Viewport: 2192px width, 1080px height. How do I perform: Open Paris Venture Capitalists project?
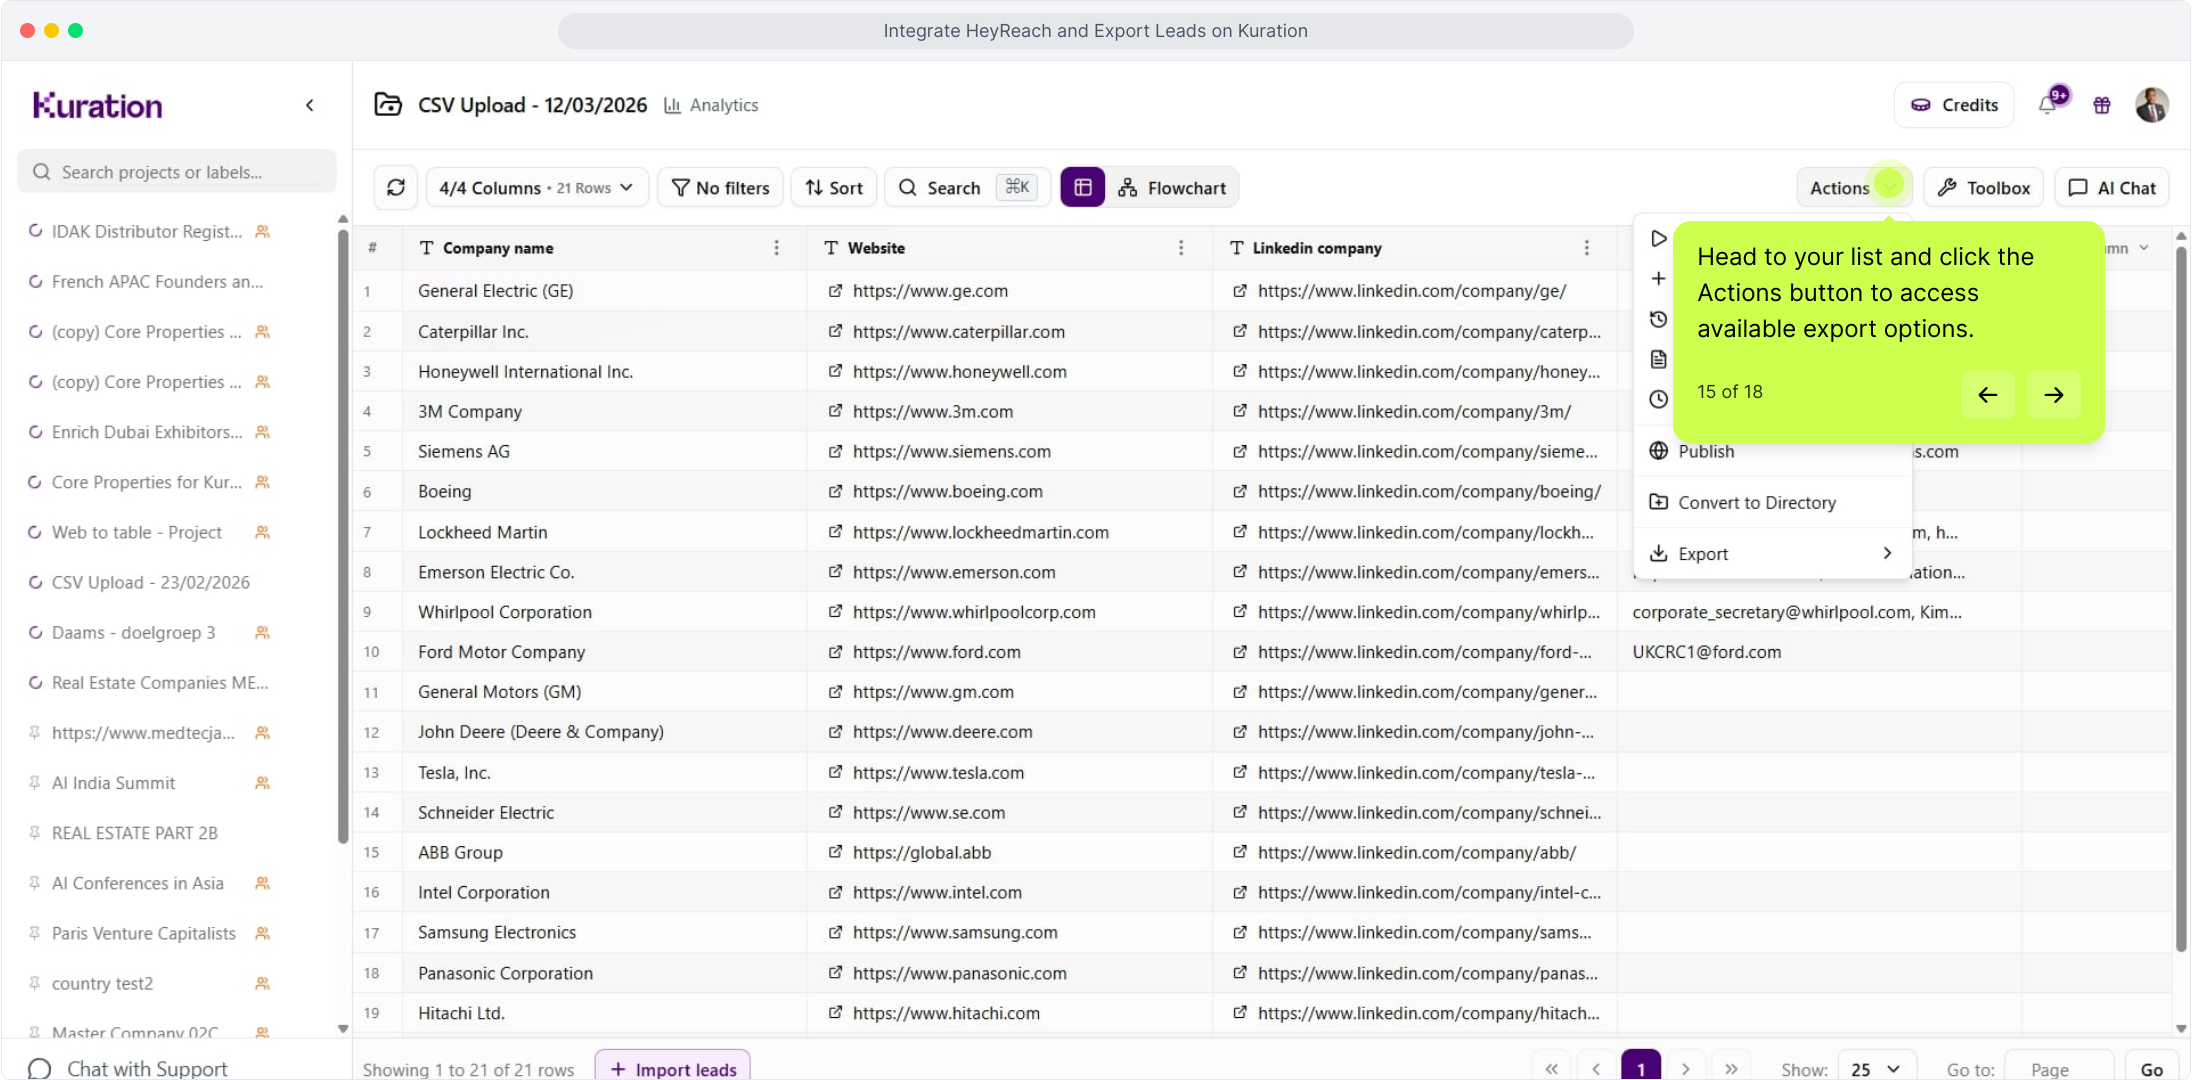point(144,933)
